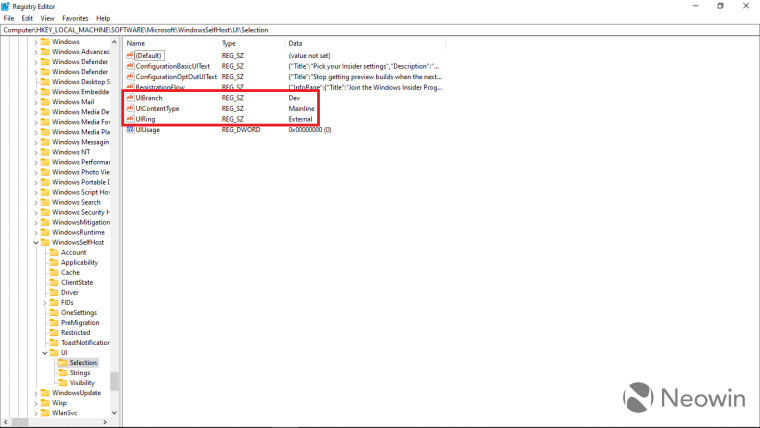Expand the WlanSvc key
The image size is (760, 428).
[x=36, y=413]
